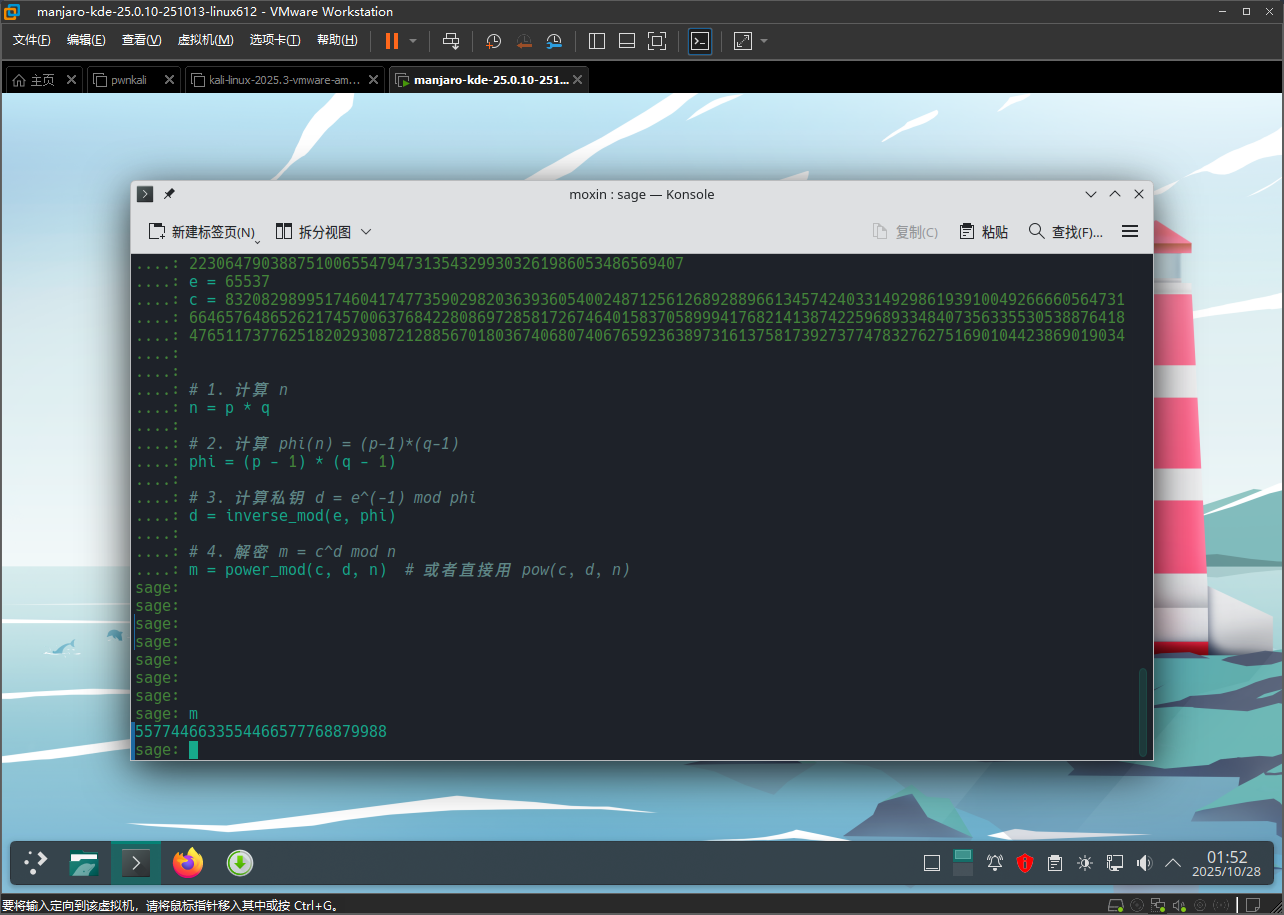Toggle the pin on Konsole titlebar
The width and height of the screenshot is (1284, 915).
coord(169,194)
